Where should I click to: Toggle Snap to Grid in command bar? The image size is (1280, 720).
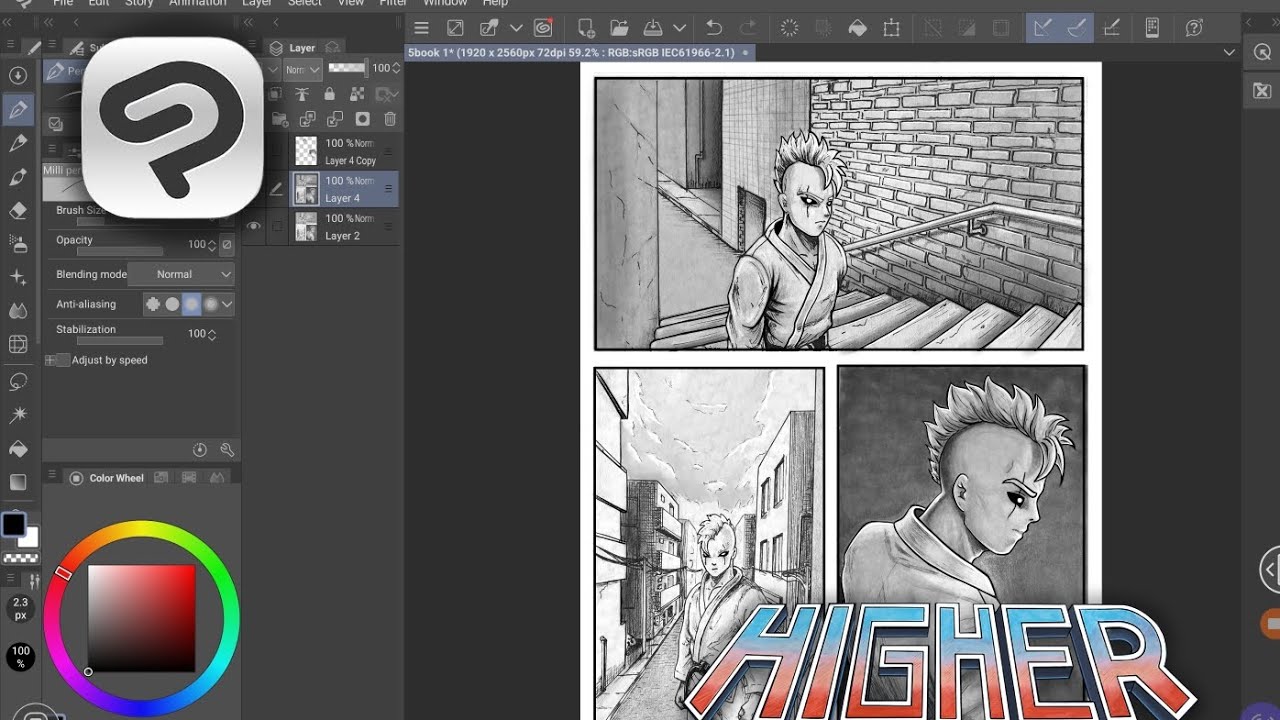[x=1111, y=28]
